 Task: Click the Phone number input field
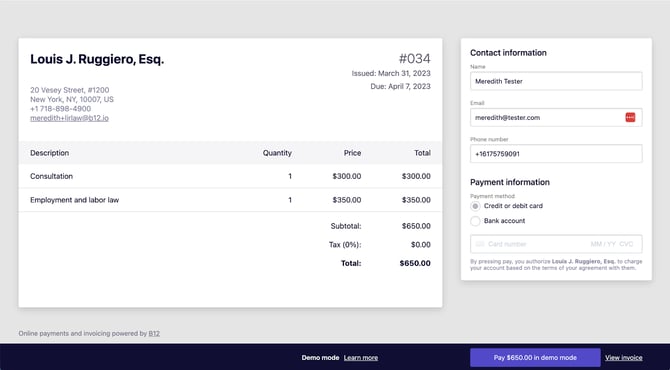(556, 154)
